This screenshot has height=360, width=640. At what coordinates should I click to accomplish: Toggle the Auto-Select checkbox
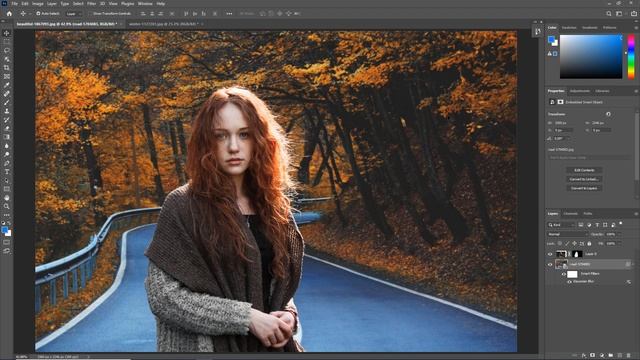tap(38, 13)
